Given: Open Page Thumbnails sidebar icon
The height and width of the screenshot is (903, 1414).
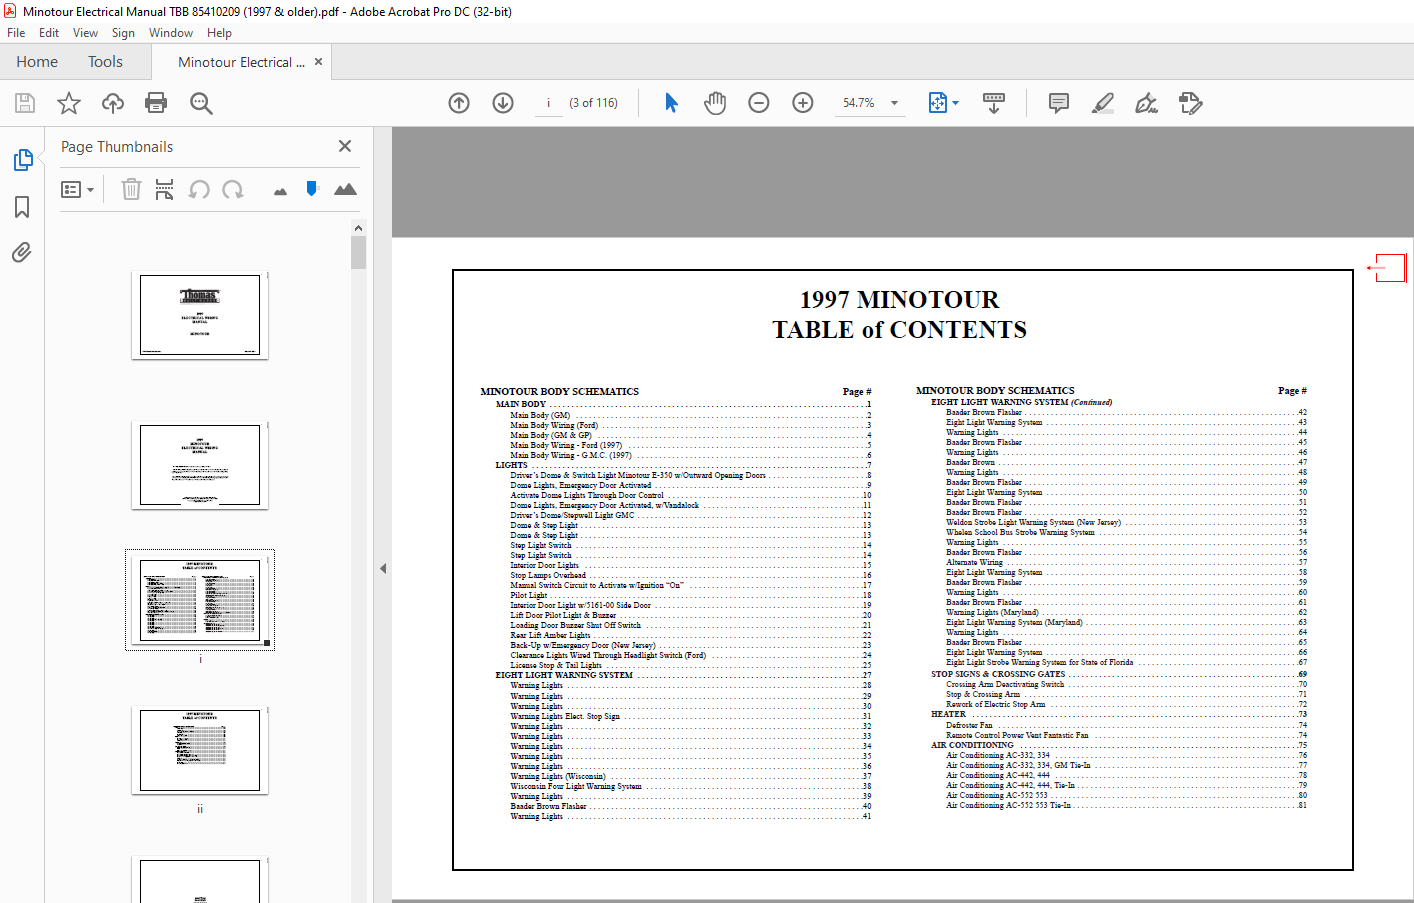Looking at the screenshot, I should 22,160.
